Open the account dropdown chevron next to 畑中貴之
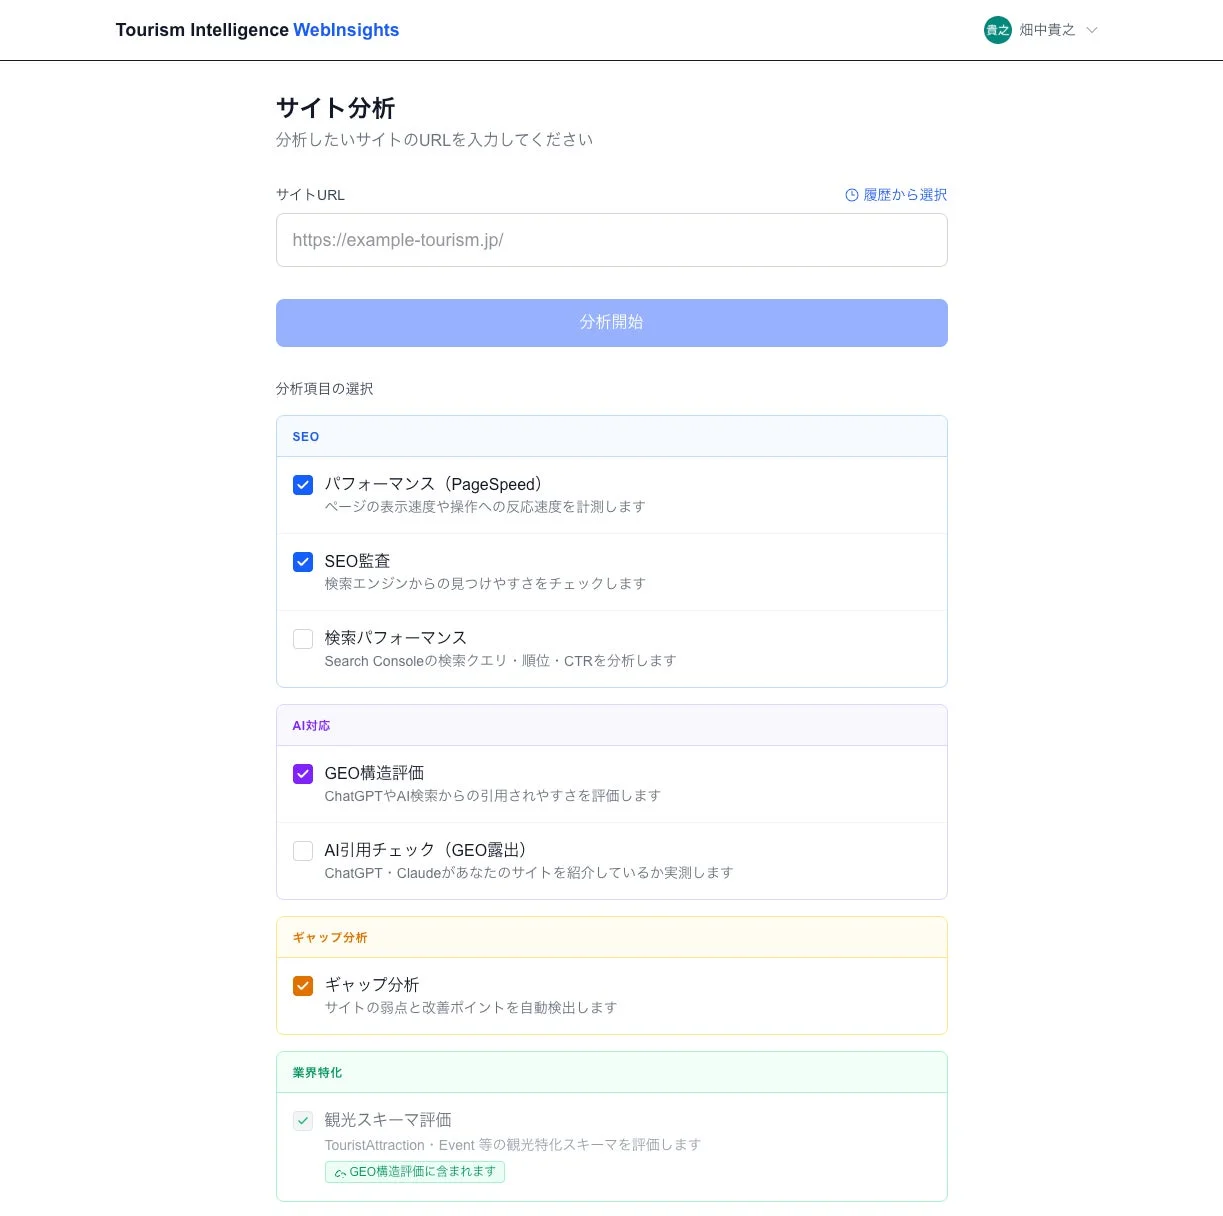Image resolution: width=1223 pixels, height=1216 pixels. tap(1092, 30)
